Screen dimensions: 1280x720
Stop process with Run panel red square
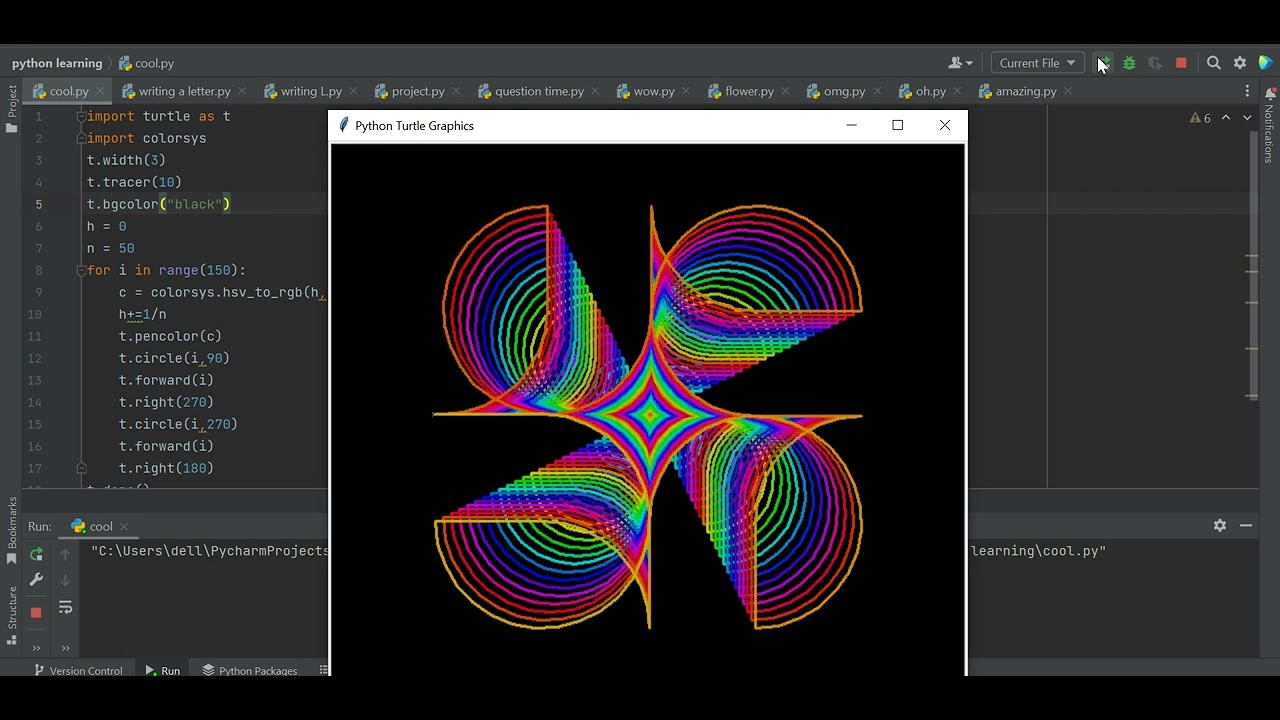click(x=36, y=612)
